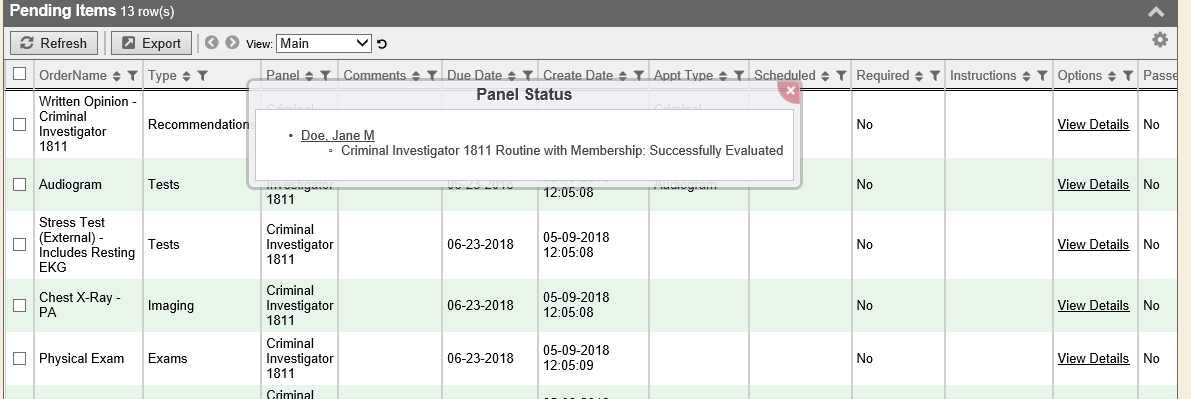Go to previous page arrow icon
This screenshot has height=399, width=1191.
coord(212,43)
